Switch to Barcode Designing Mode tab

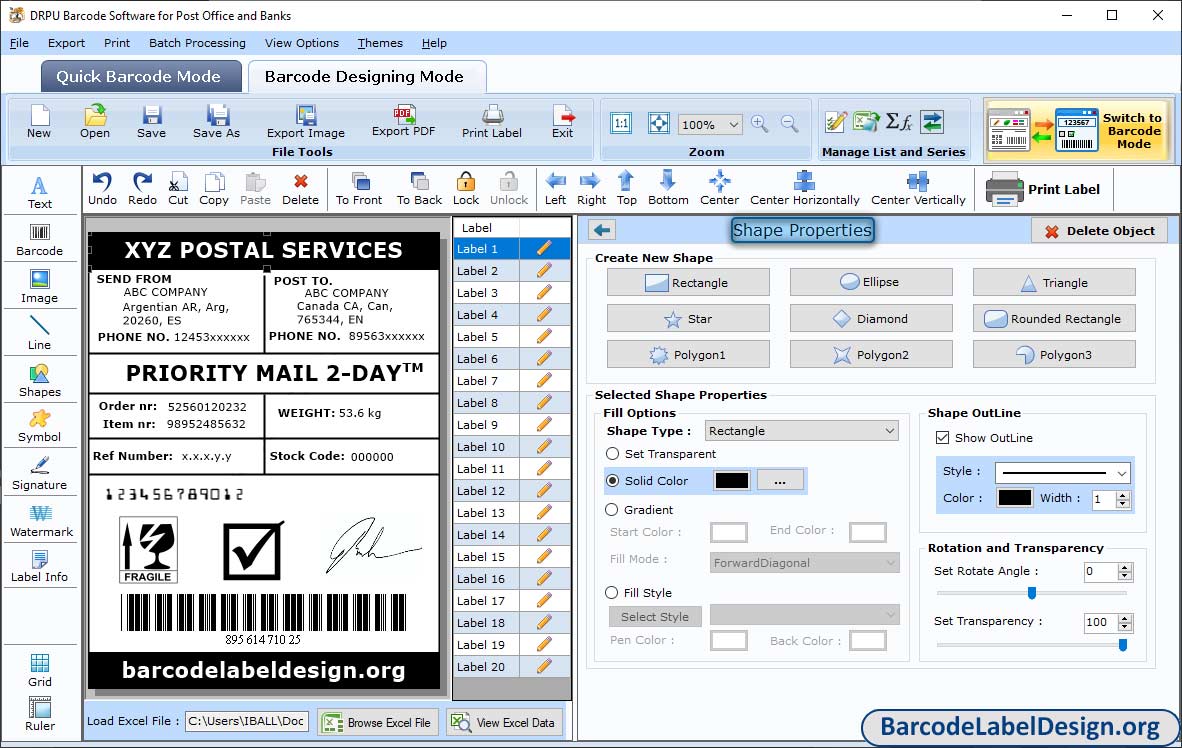[x=367, y=77]
